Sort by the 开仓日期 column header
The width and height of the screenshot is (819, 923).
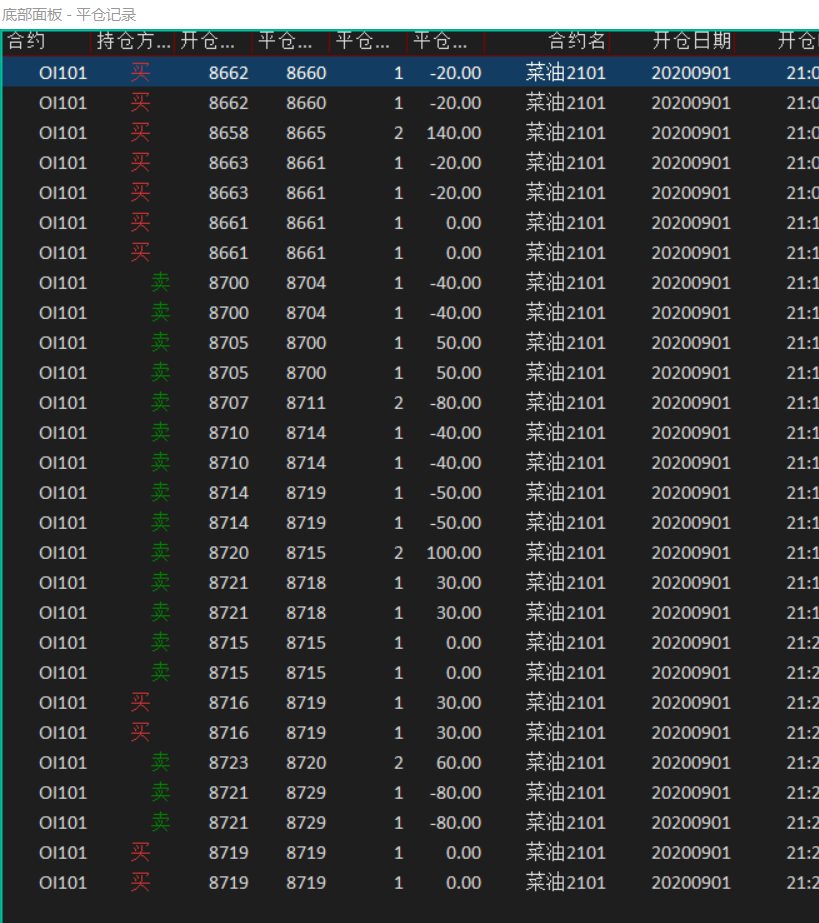click(691, 41)
